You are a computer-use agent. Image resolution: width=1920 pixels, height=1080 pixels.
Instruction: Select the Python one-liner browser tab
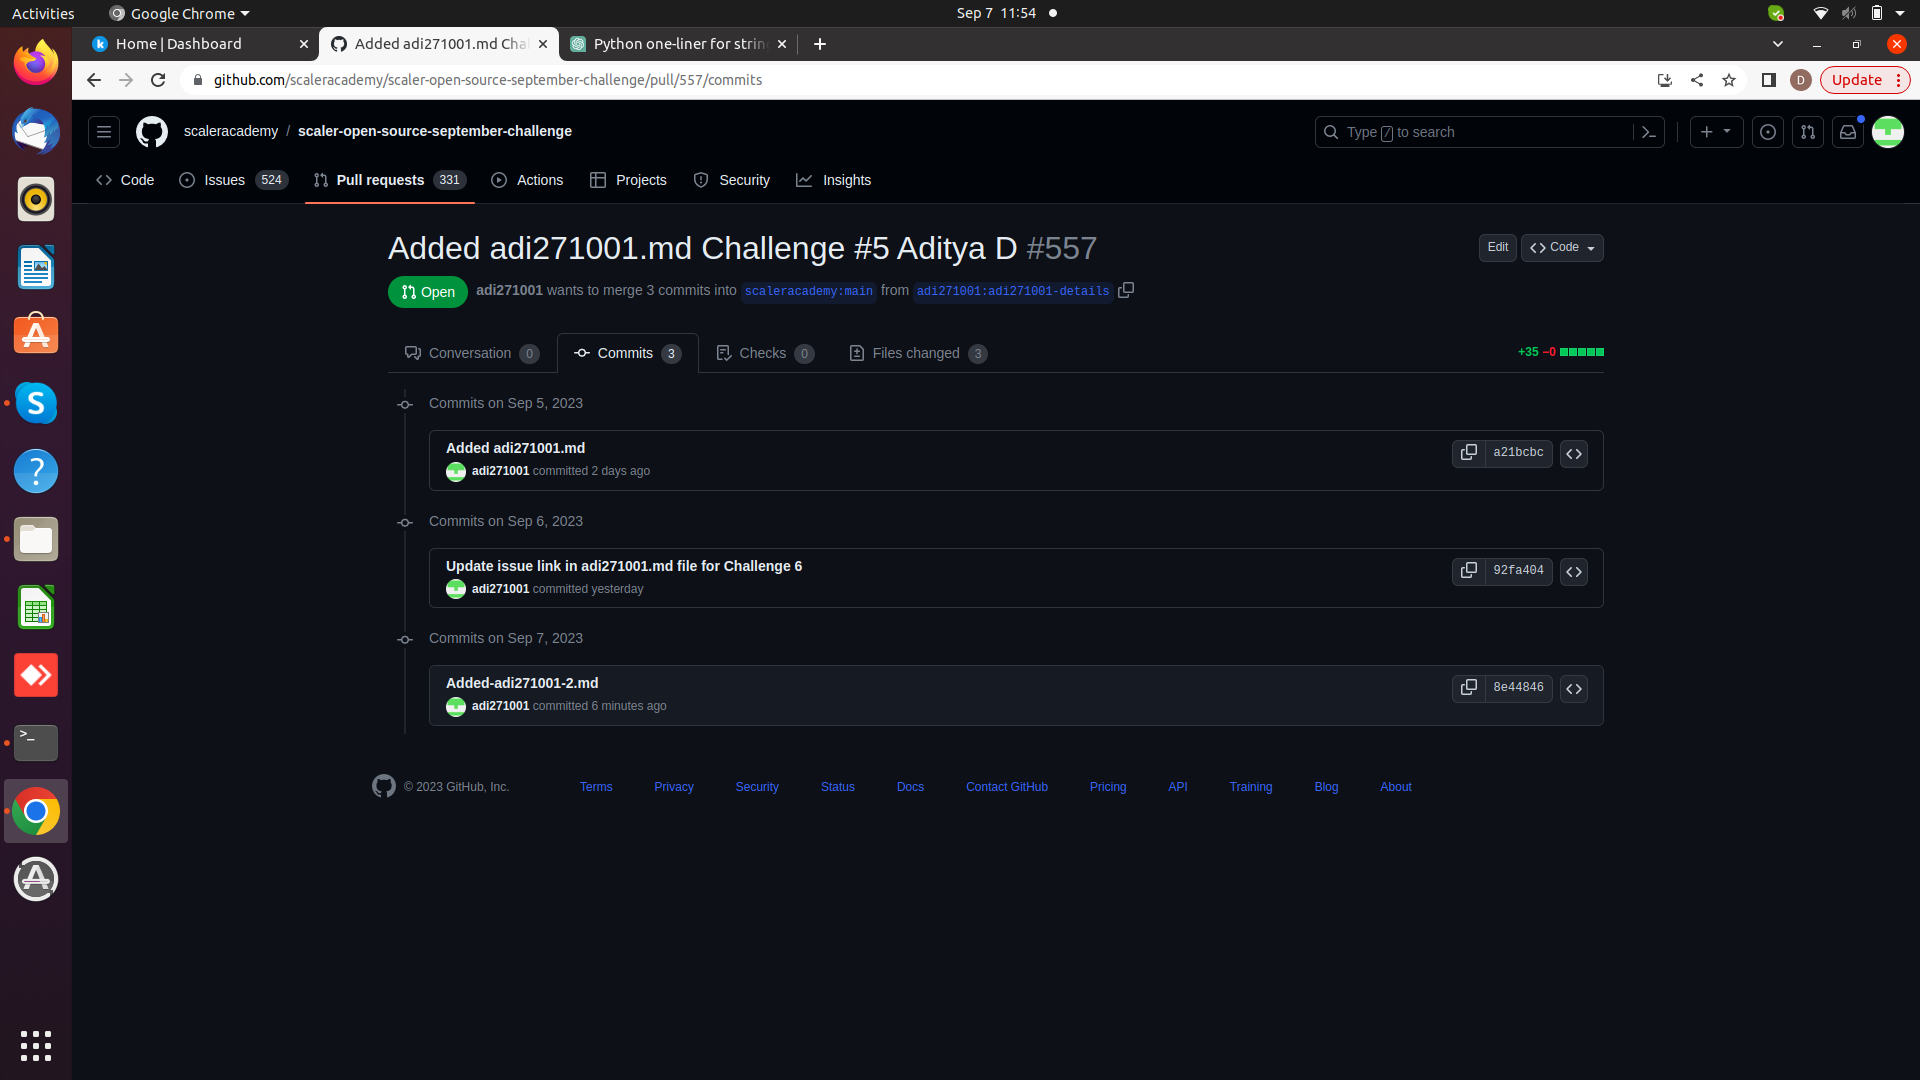point(671,44)
